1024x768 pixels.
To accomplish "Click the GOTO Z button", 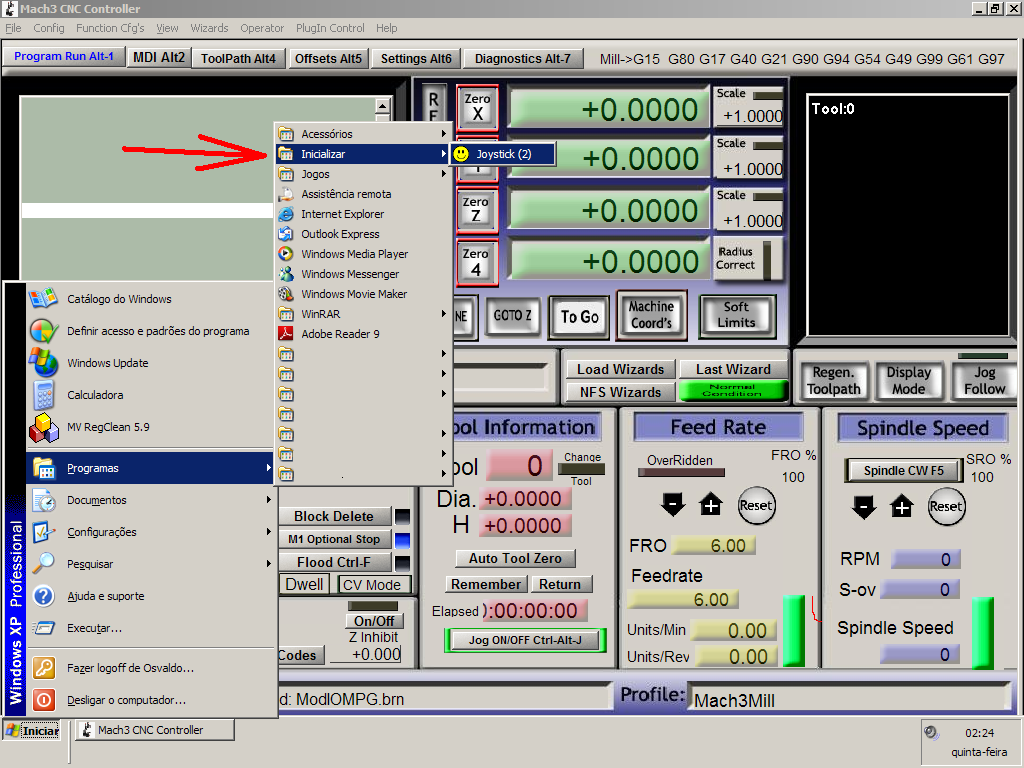I will [x=513, y=316].
